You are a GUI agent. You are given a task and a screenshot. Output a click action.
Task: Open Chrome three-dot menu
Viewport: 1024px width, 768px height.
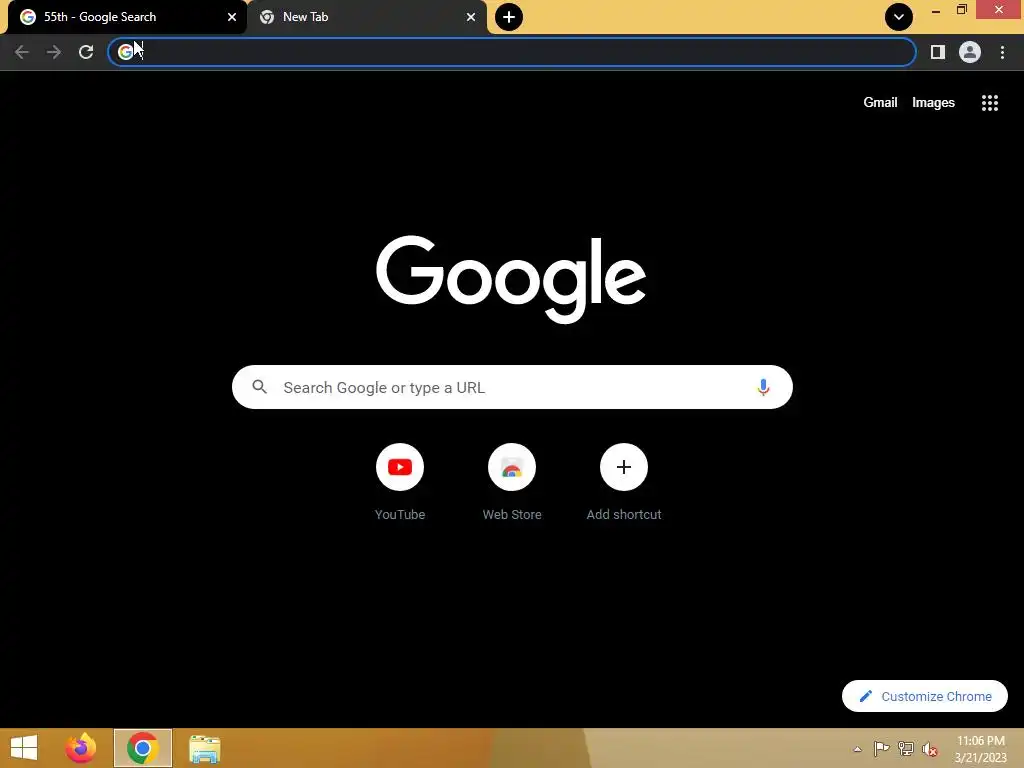tap(1002, 52)
